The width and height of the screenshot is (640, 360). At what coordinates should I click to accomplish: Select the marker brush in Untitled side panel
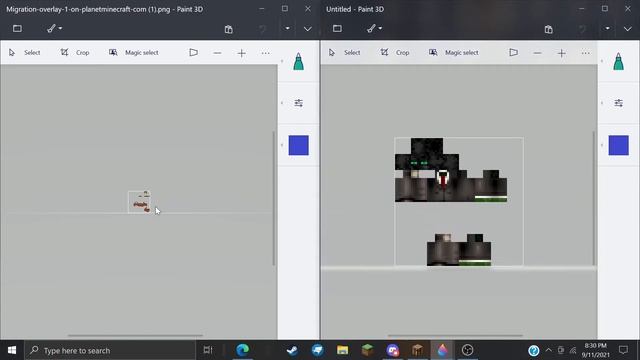point(619,62)
